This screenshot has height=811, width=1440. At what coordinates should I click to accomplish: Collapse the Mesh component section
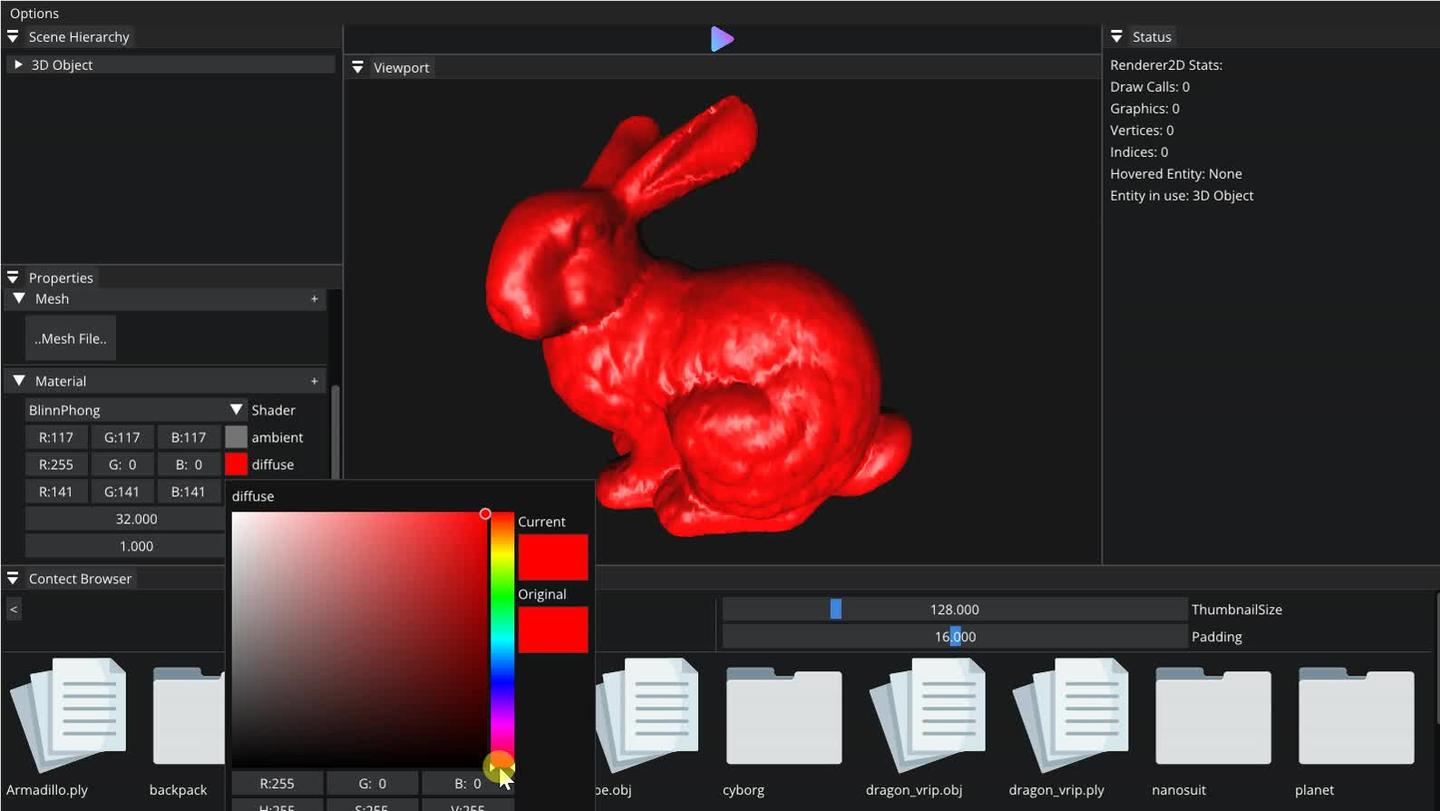(19, 299)
